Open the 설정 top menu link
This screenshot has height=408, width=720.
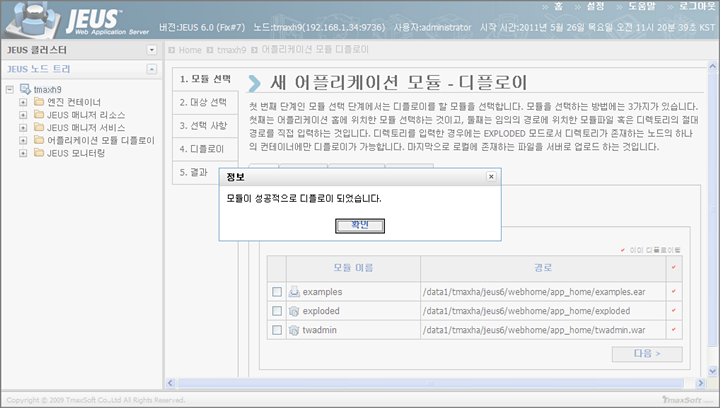[596, 6]
